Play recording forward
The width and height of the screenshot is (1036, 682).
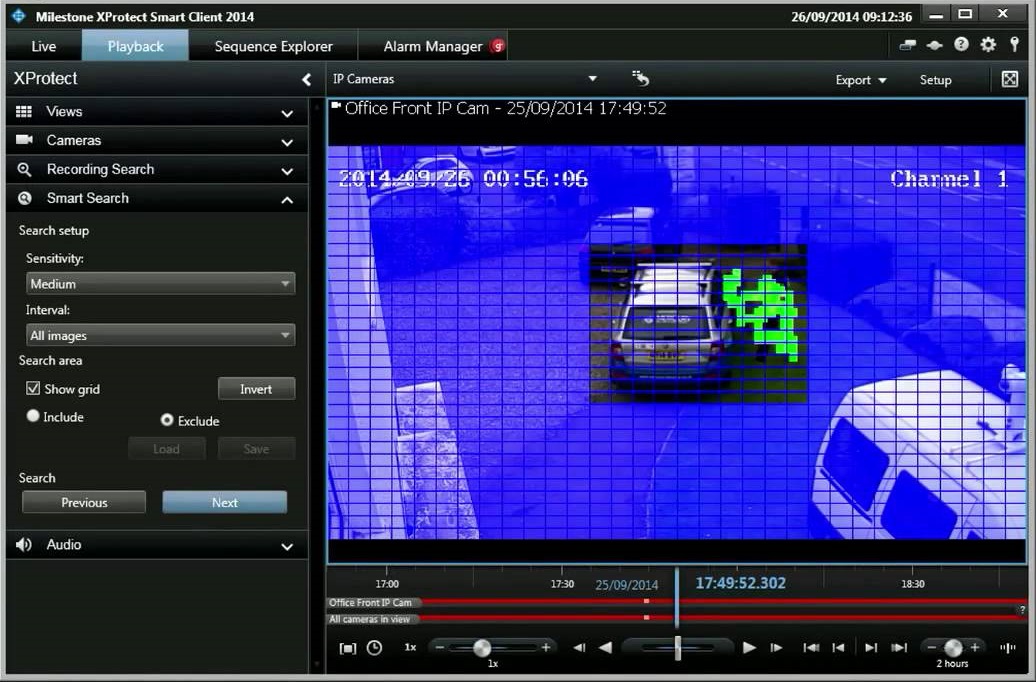(749, 648)
